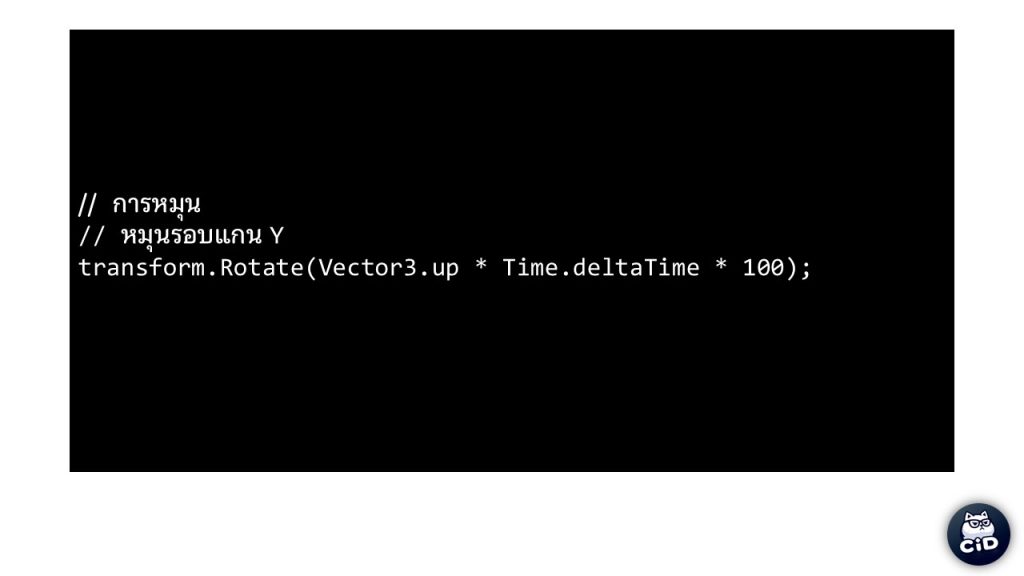The width and height of the screenshot is (1024, 576).
Task: Click the opening parenthesis after Rotate
Action: coord(311,268)
